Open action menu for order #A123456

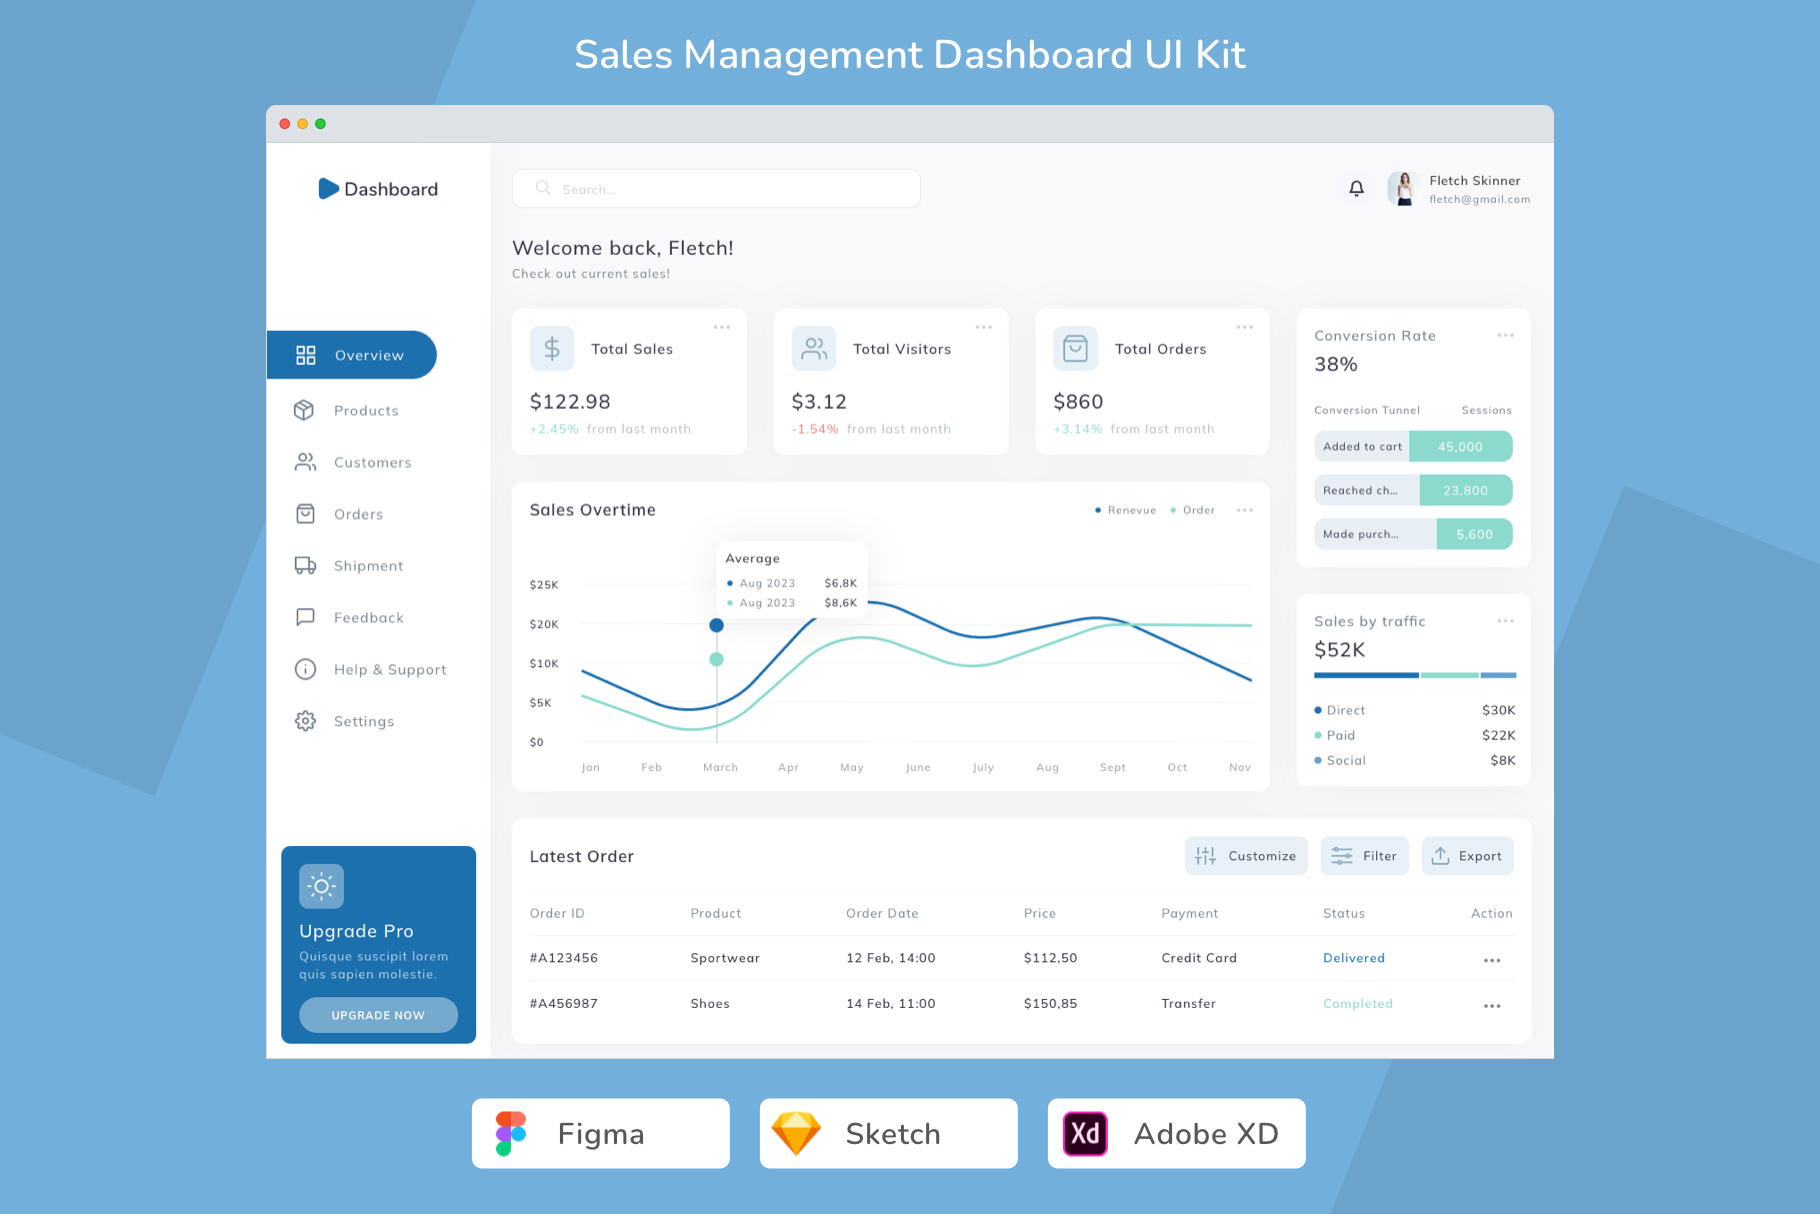[1492, 960]
